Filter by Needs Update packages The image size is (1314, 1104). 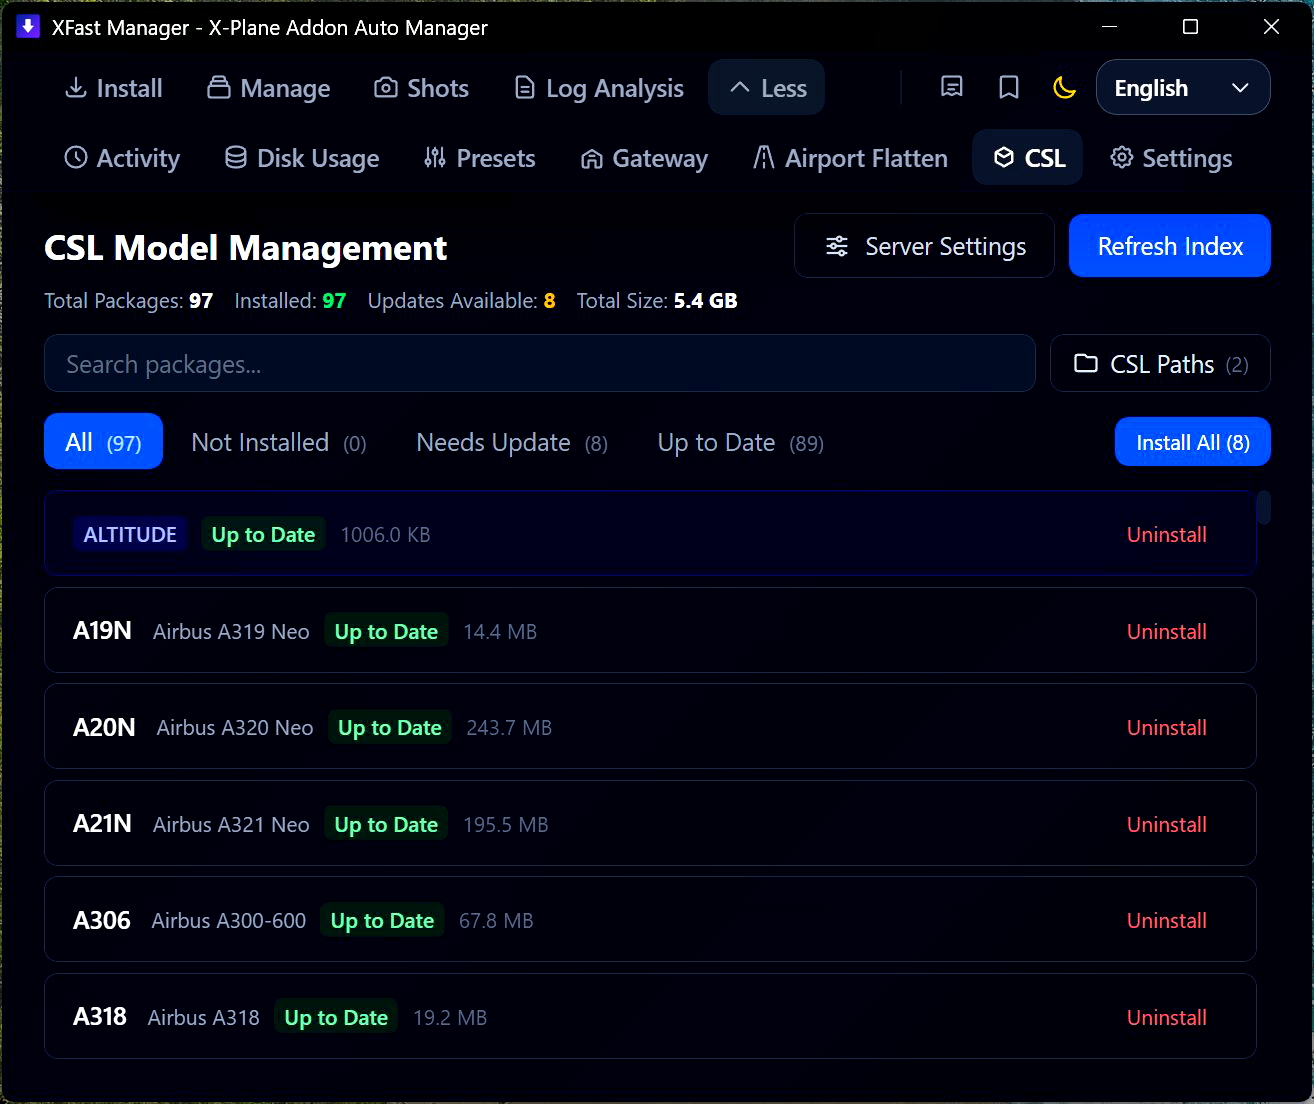[512, 442]
